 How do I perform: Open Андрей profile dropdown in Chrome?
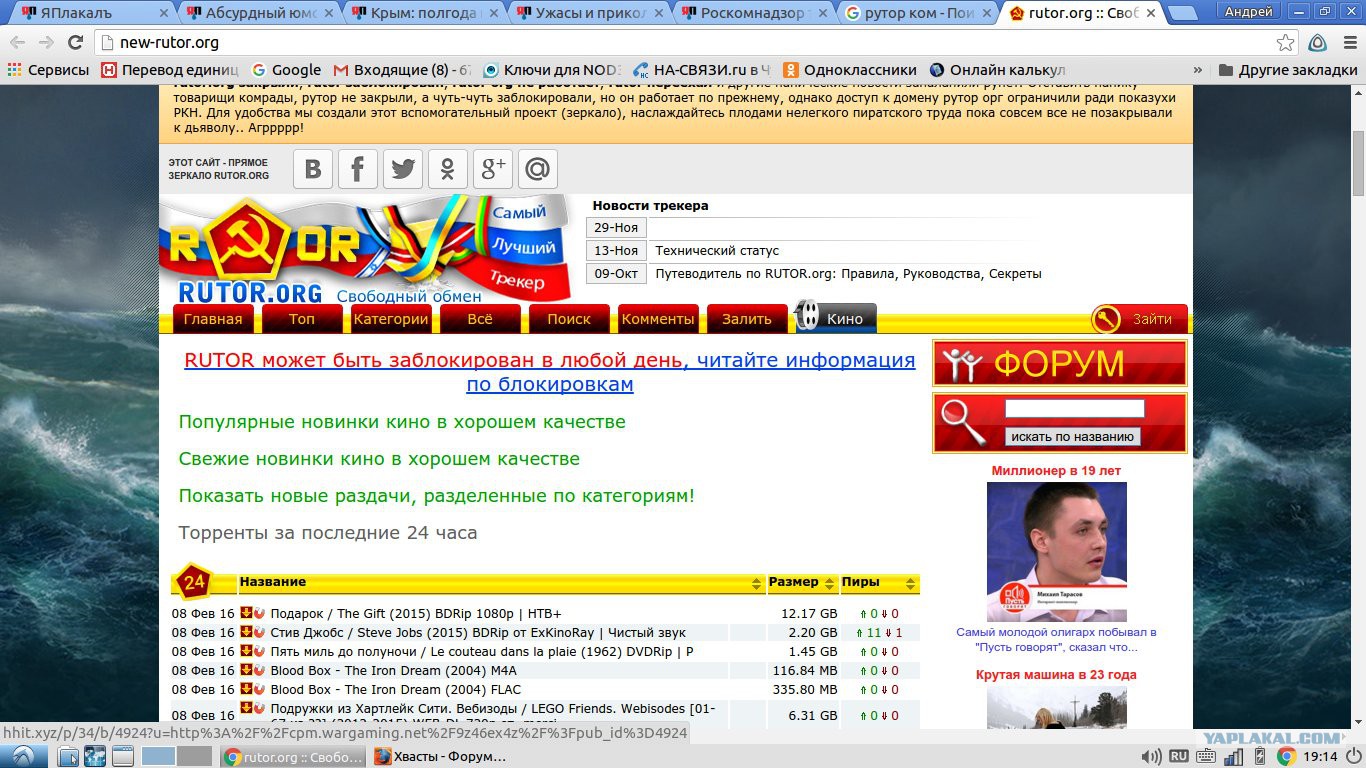(1249, 11)
